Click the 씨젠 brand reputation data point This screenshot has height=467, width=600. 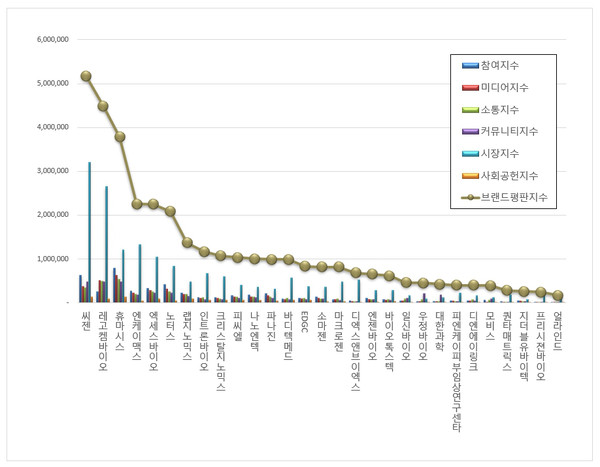click(86, 76)
